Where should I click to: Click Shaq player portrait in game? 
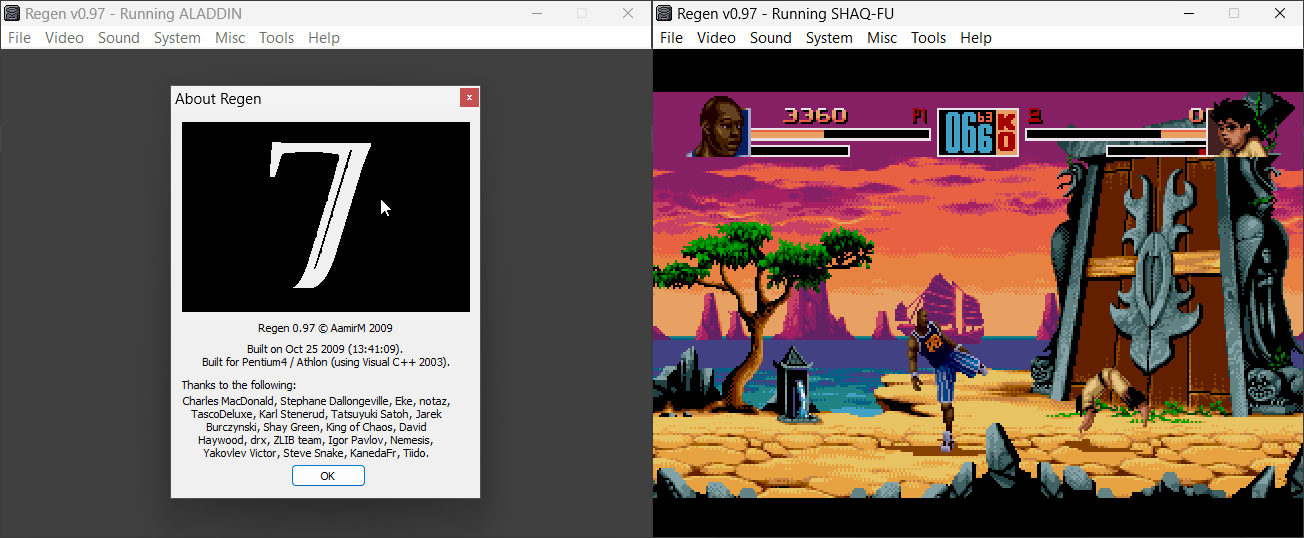(719, 127)
